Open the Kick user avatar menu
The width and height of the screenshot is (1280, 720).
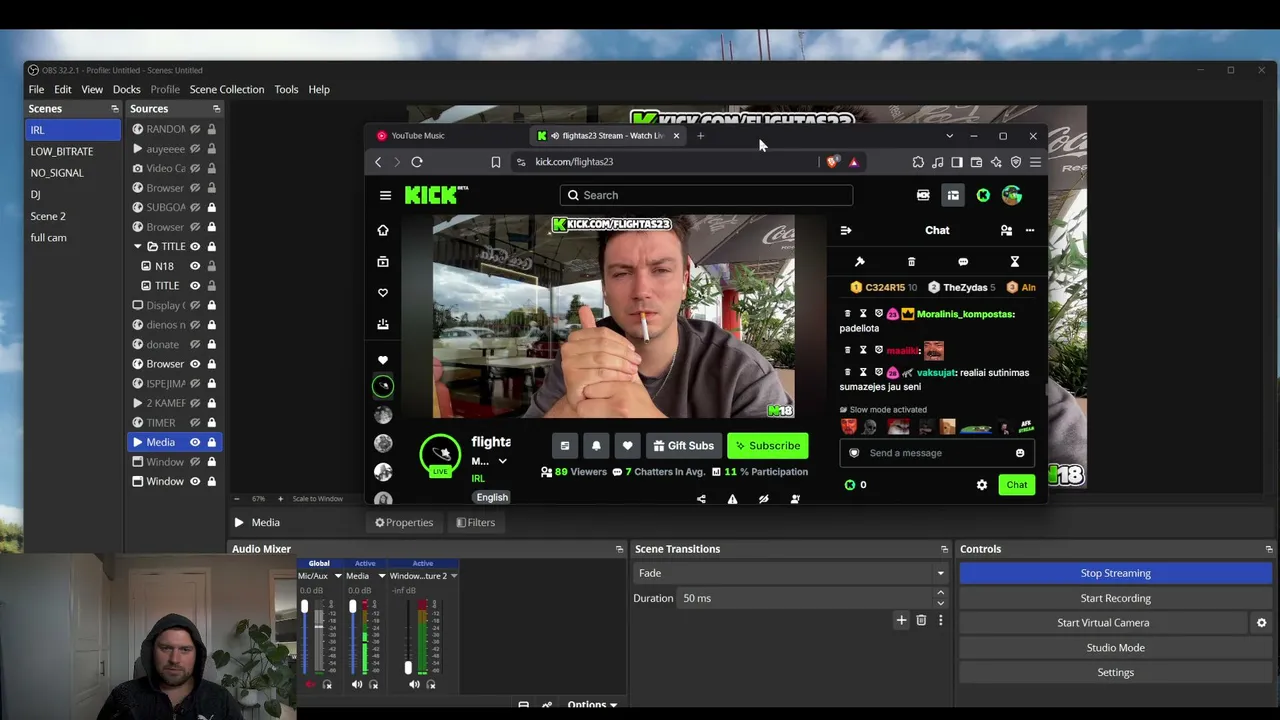[1012, 195]
